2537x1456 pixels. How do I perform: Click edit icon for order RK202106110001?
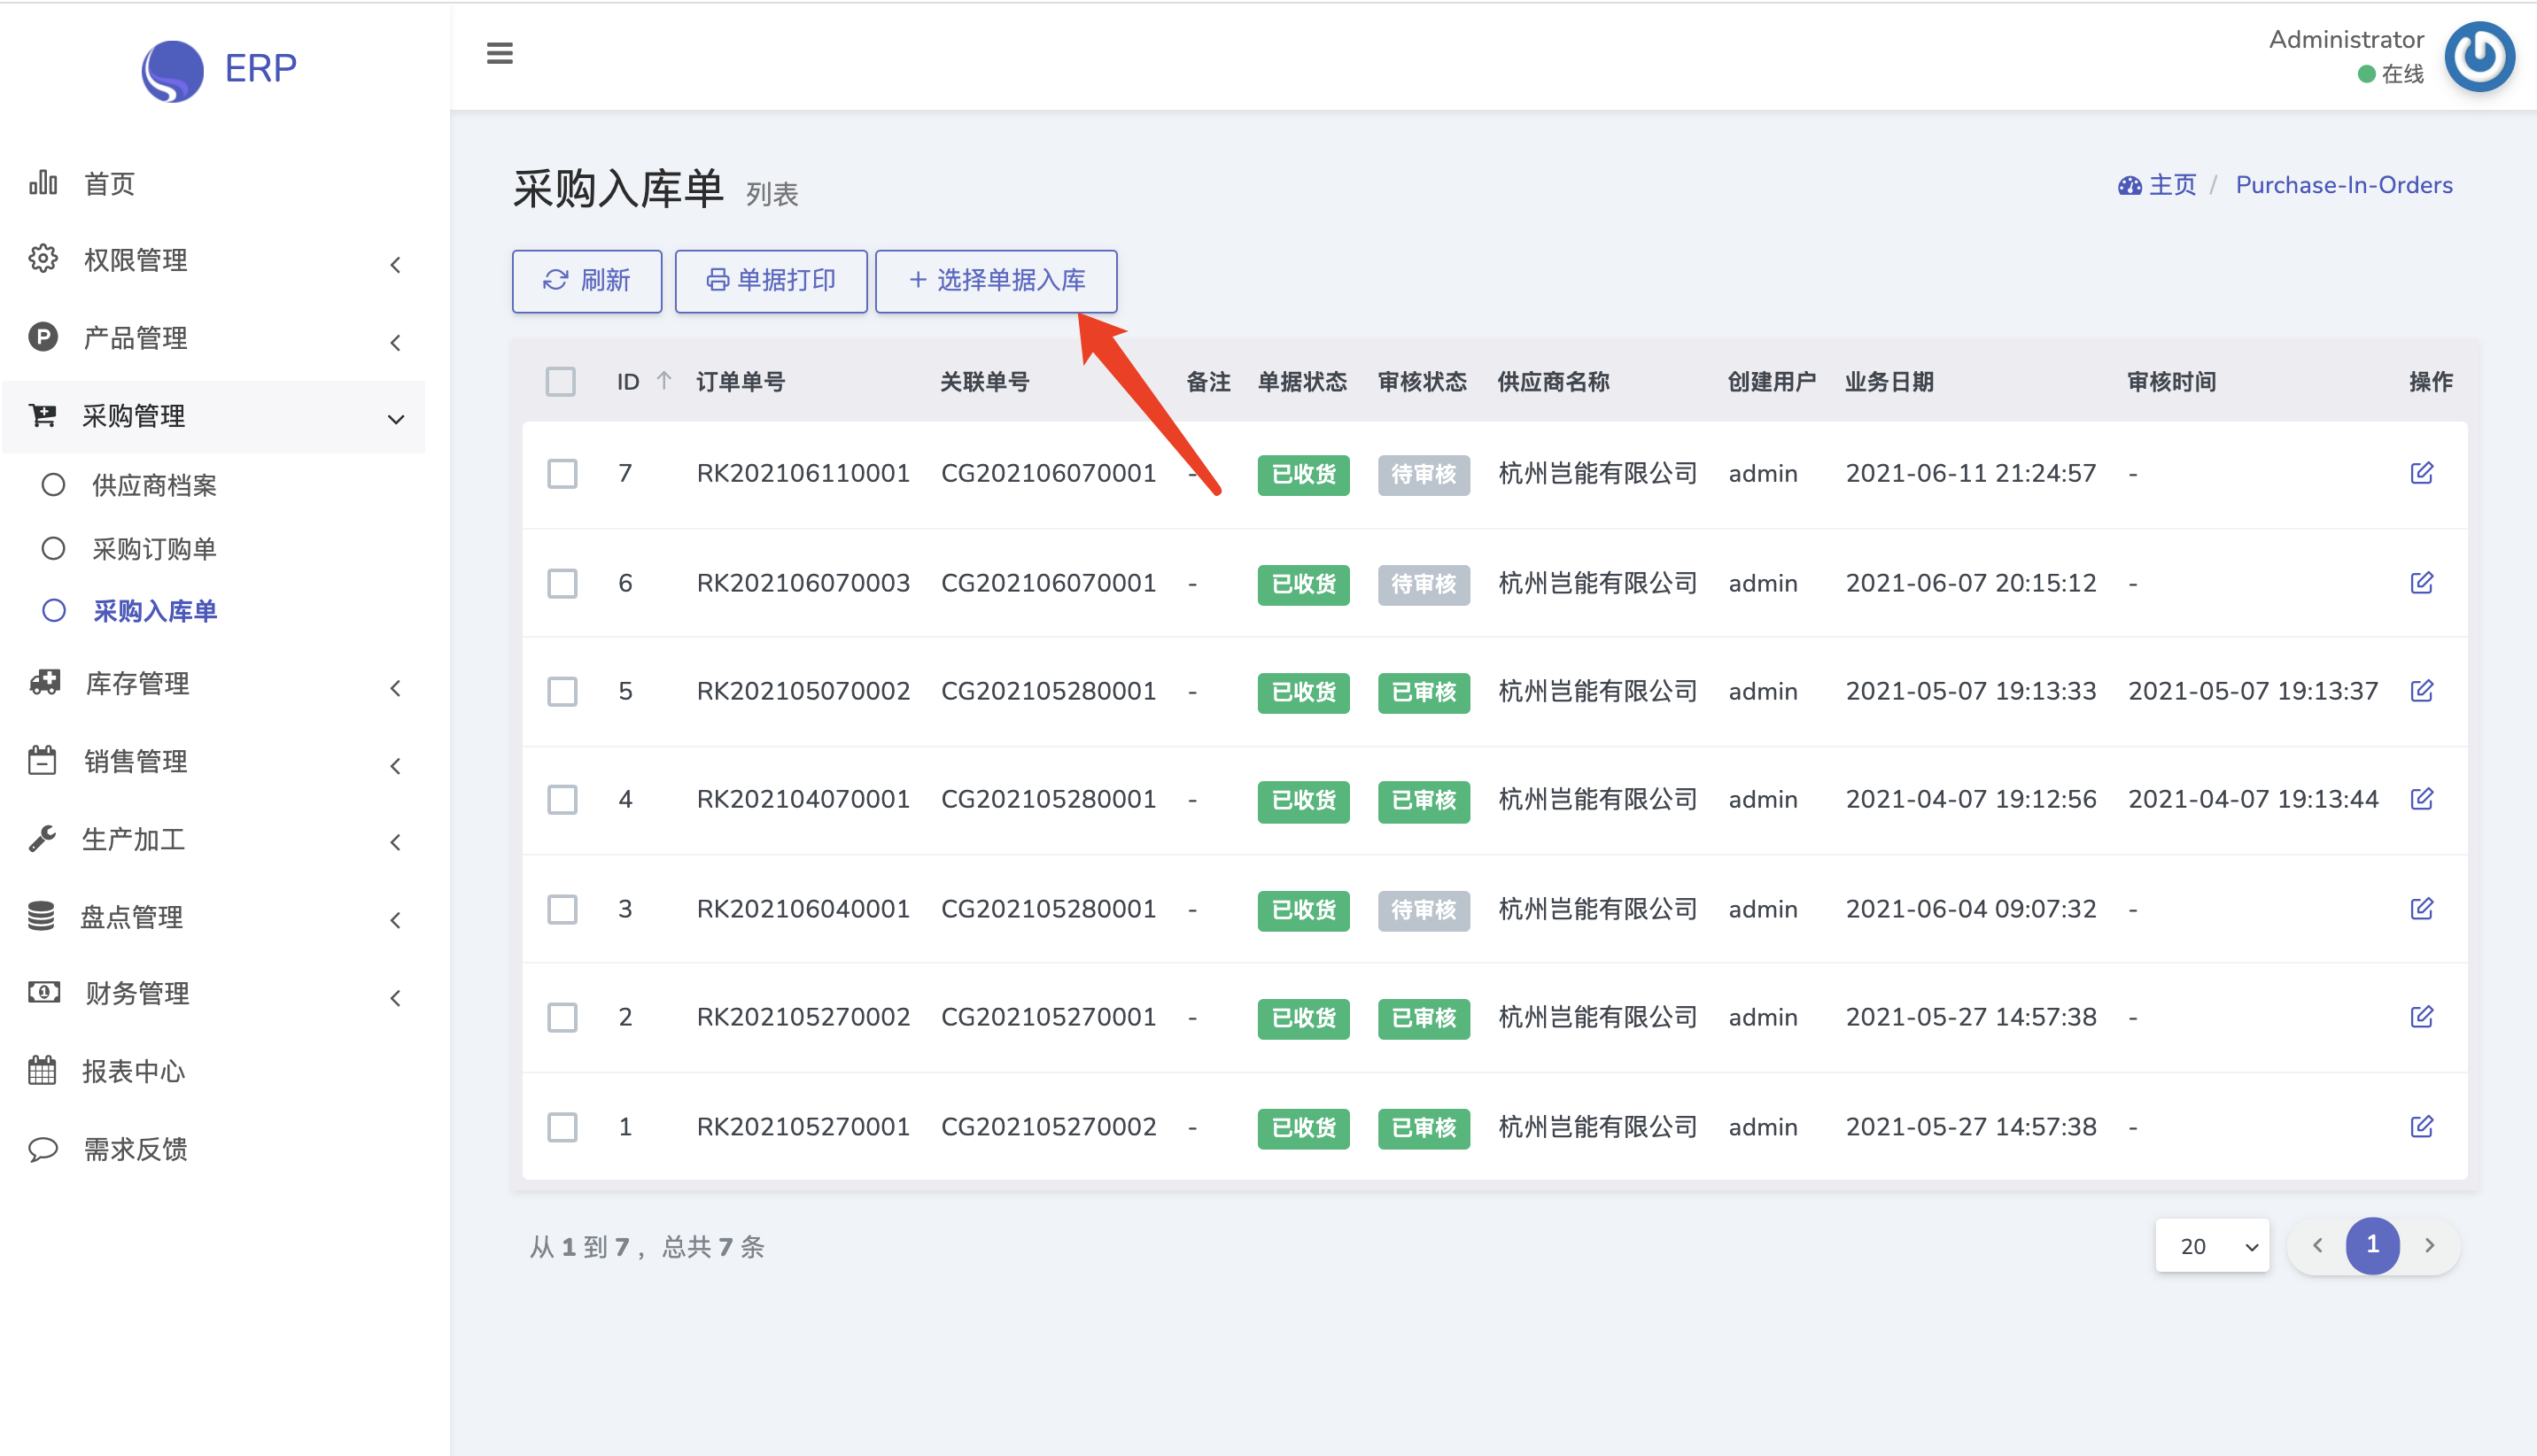tap(2421, 473)
